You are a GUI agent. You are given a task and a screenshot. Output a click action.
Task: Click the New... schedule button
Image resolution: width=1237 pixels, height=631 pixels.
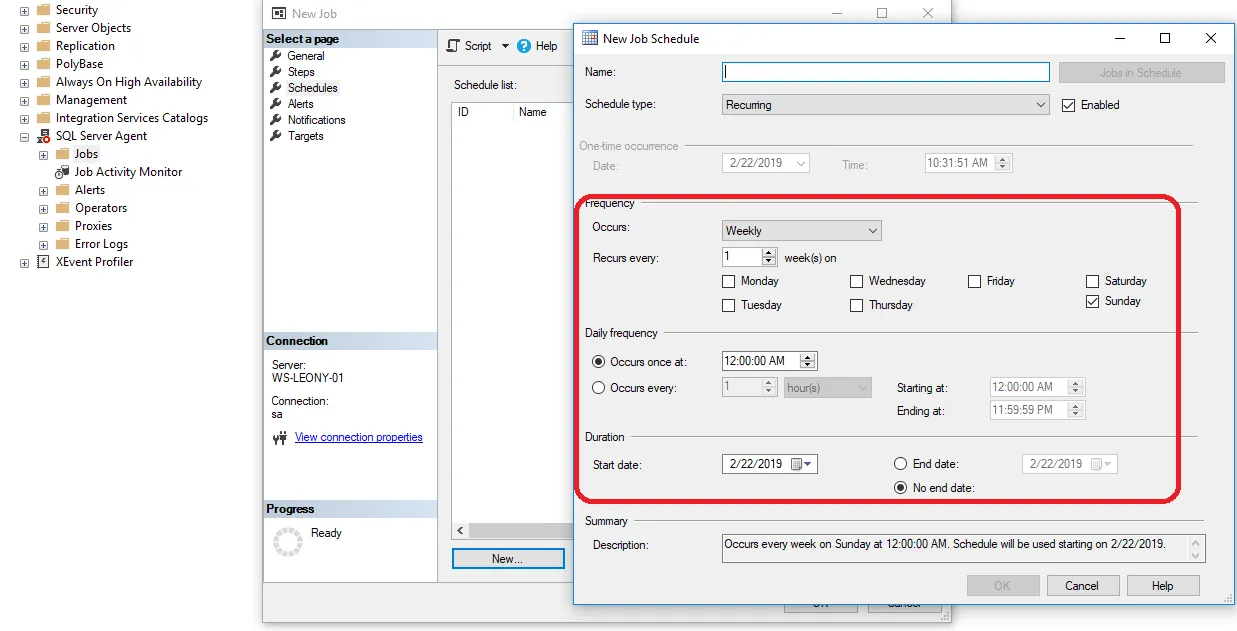coord(507,559)
